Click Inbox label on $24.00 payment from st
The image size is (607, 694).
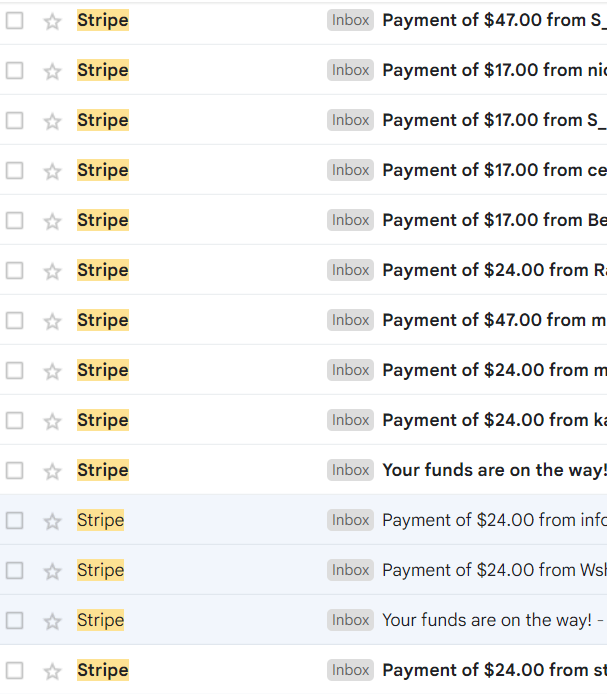tap(350, 670)
